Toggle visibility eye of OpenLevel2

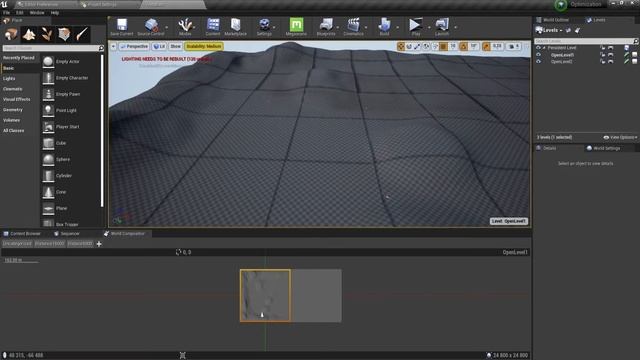538,62
